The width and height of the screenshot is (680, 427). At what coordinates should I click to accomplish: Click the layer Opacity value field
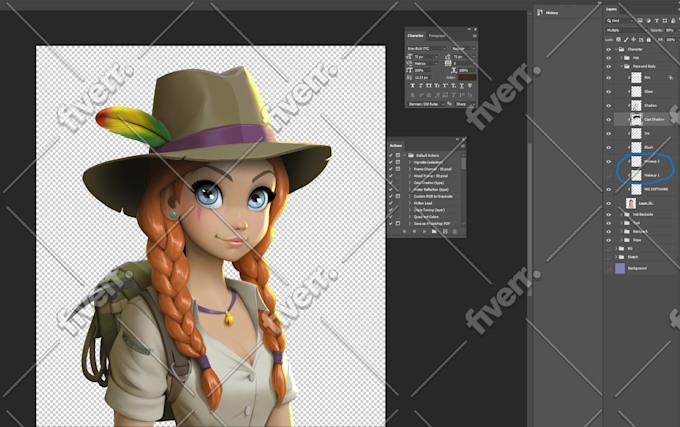coord(670,30)
